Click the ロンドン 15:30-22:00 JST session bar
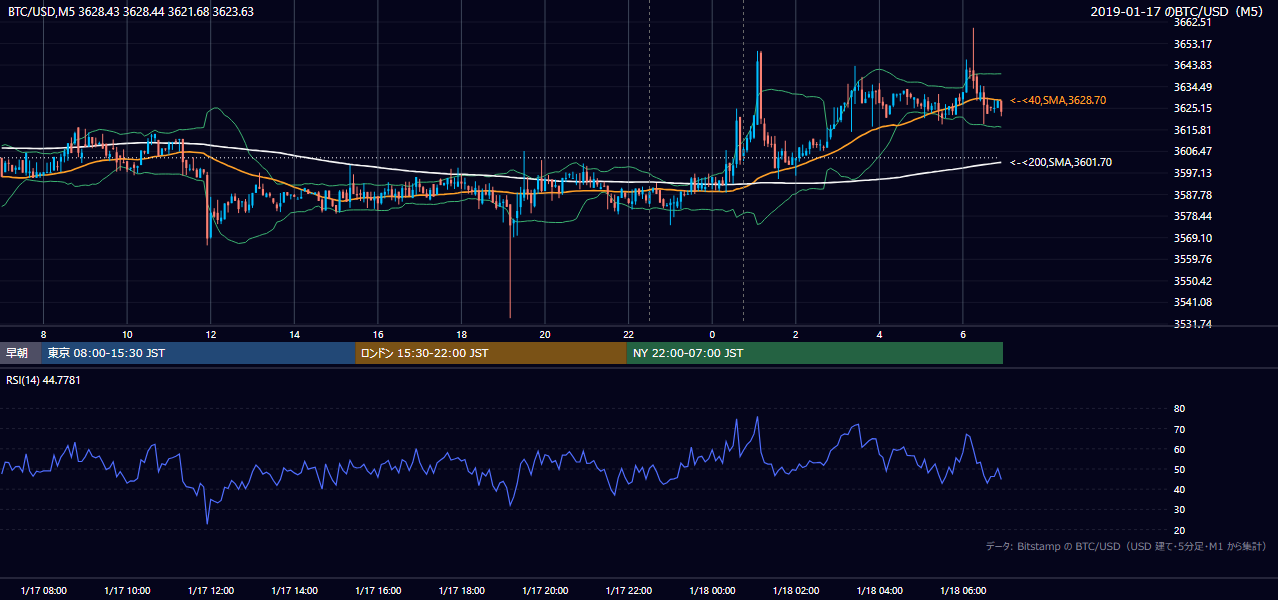Viewport: 1278px width, 600px height. coord(491,353)
